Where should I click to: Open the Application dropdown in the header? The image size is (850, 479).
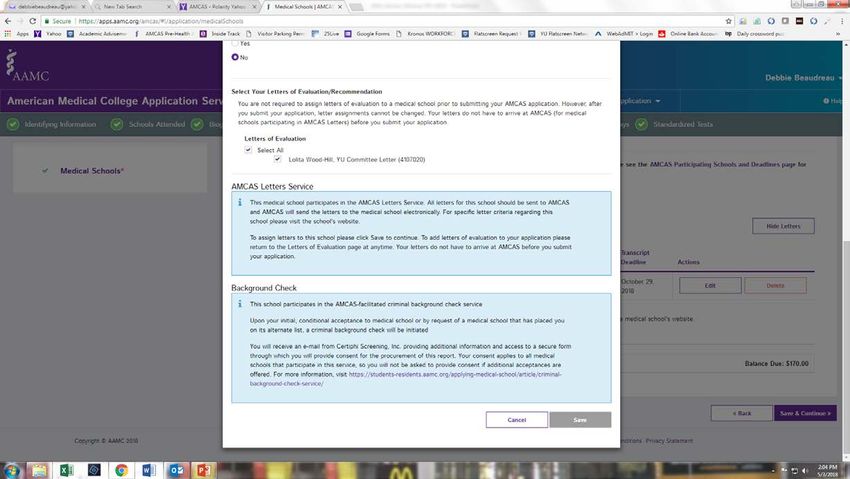point(641,101)
